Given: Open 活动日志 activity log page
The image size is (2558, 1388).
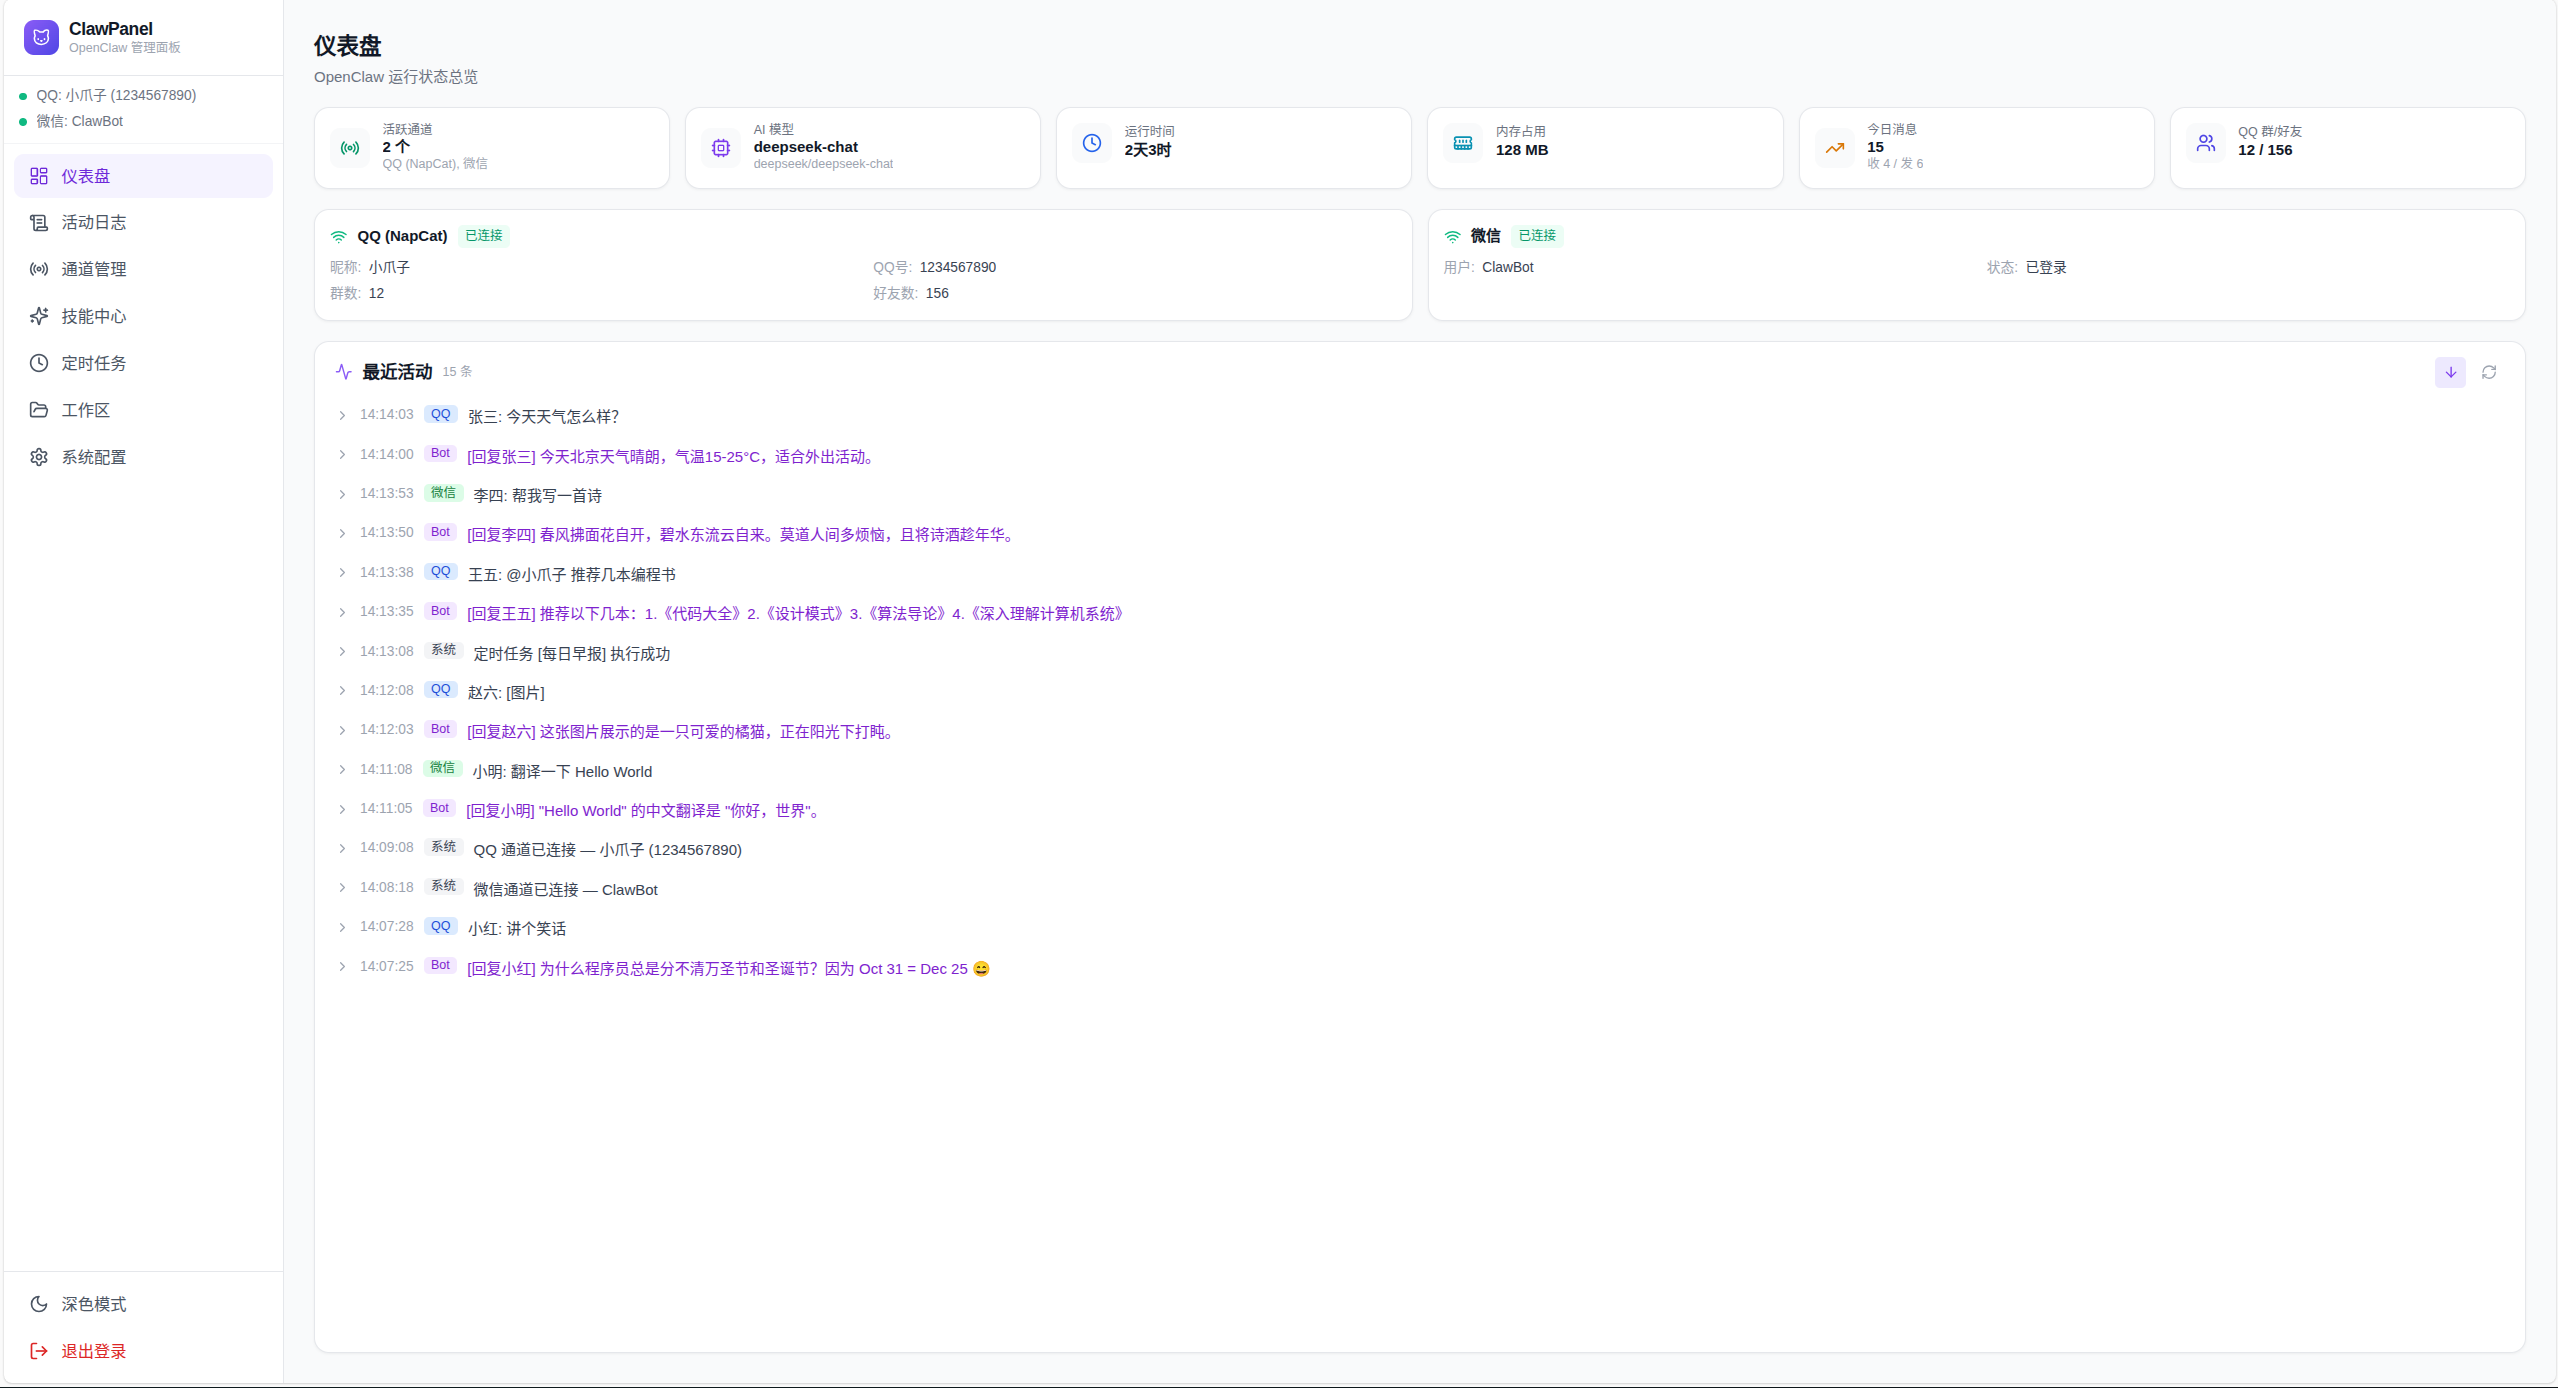Looking at the screenshot, I should point(93,222).
